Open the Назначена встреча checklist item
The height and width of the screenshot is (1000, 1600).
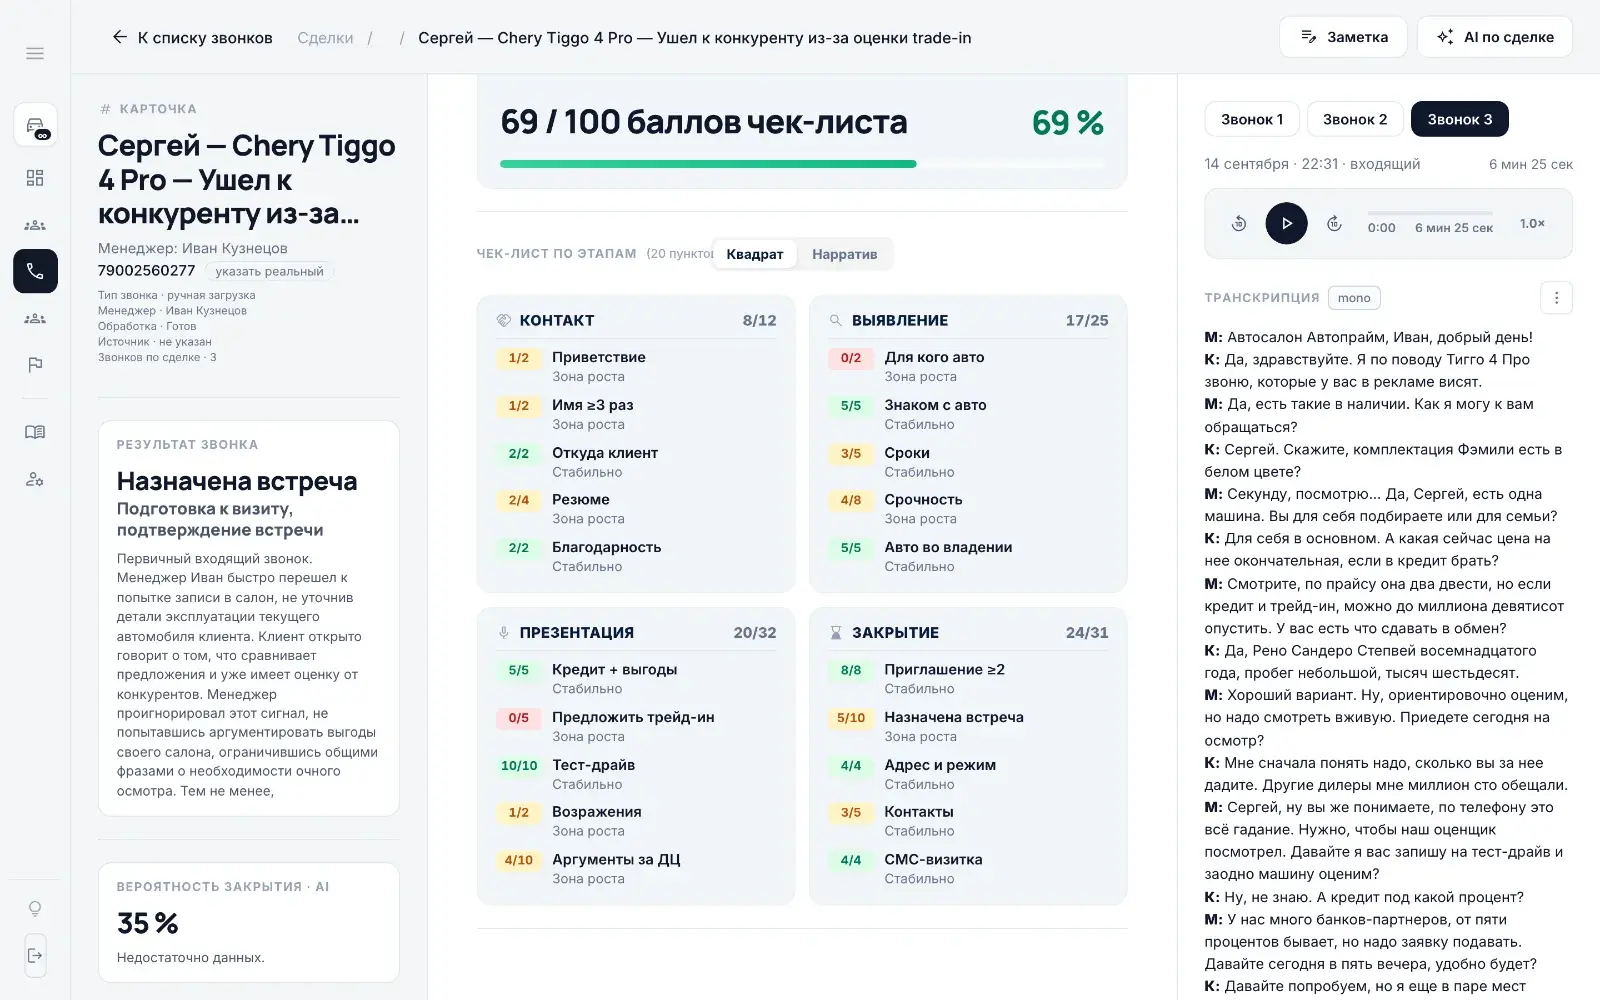[x=968, y=726]
